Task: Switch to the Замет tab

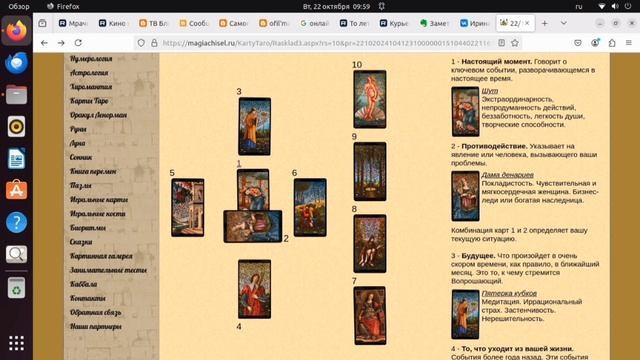Action: (x=434, y=23)
